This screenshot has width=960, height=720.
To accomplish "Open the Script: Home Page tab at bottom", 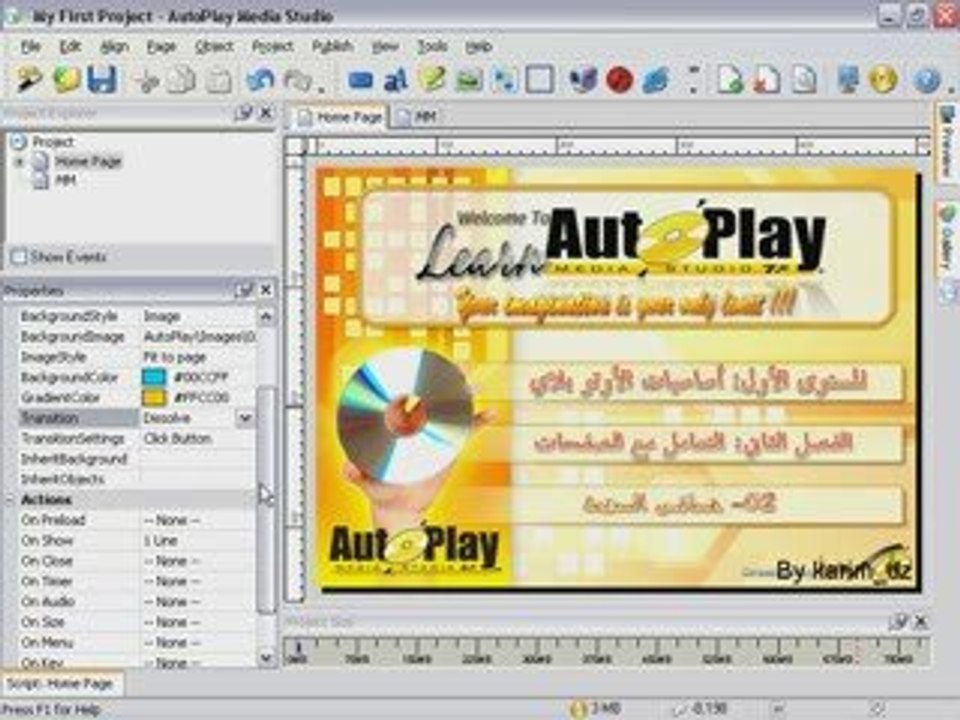I will click(60, 684).
